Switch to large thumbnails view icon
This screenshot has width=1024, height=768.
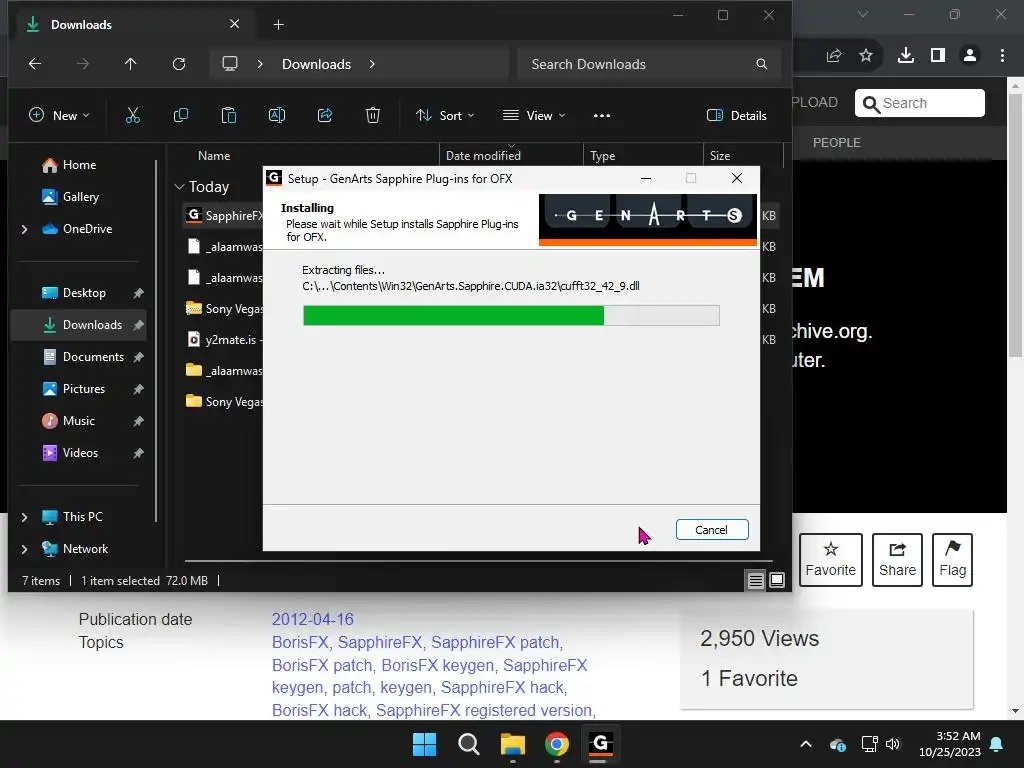(x=777, y=580)
